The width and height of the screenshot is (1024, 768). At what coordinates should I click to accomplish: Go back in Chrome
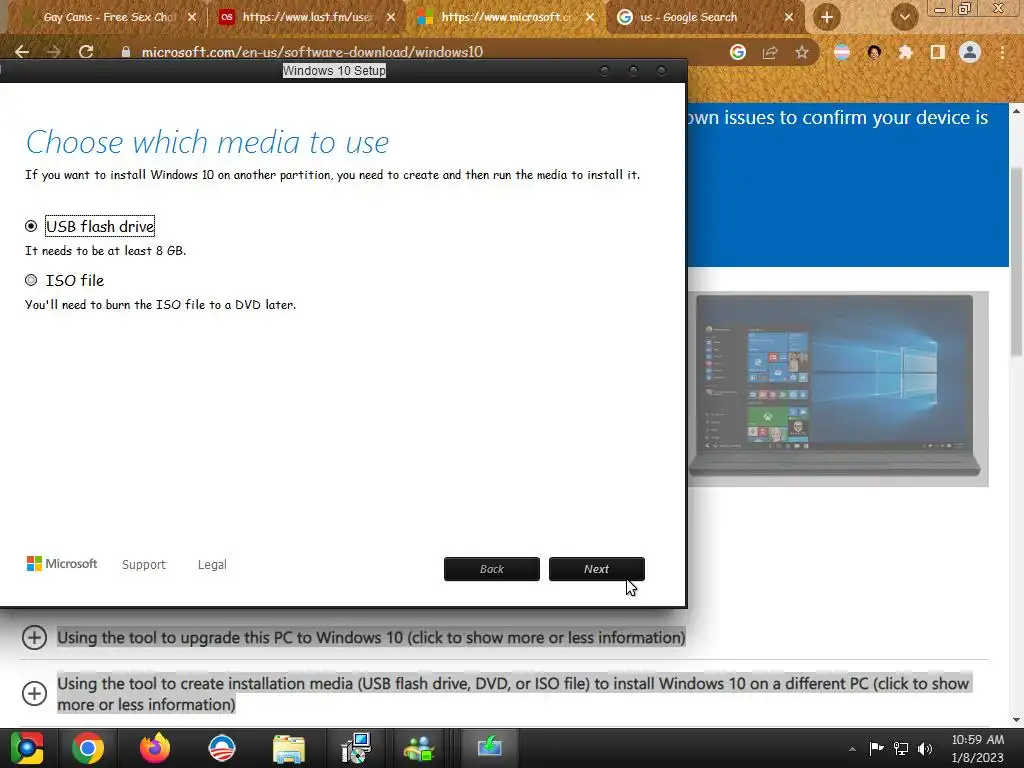click(22, 52)
